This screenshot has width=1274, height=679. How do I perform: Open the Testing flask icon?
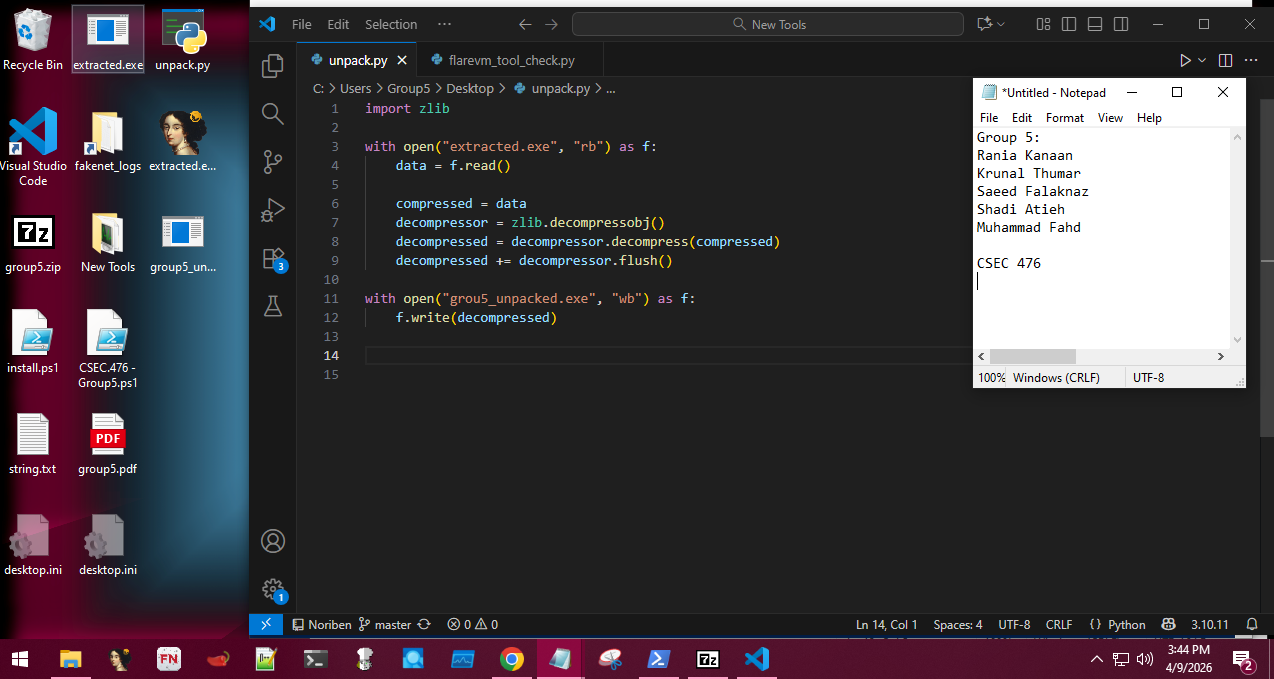tap(272, 307)
